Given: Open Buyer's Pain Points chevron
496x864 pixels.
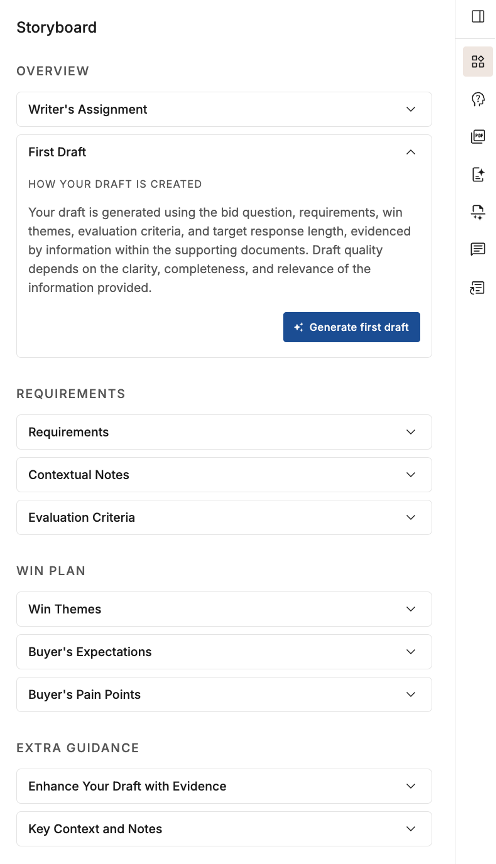Looking at the screenshot, I should click(x=411, y=694).
